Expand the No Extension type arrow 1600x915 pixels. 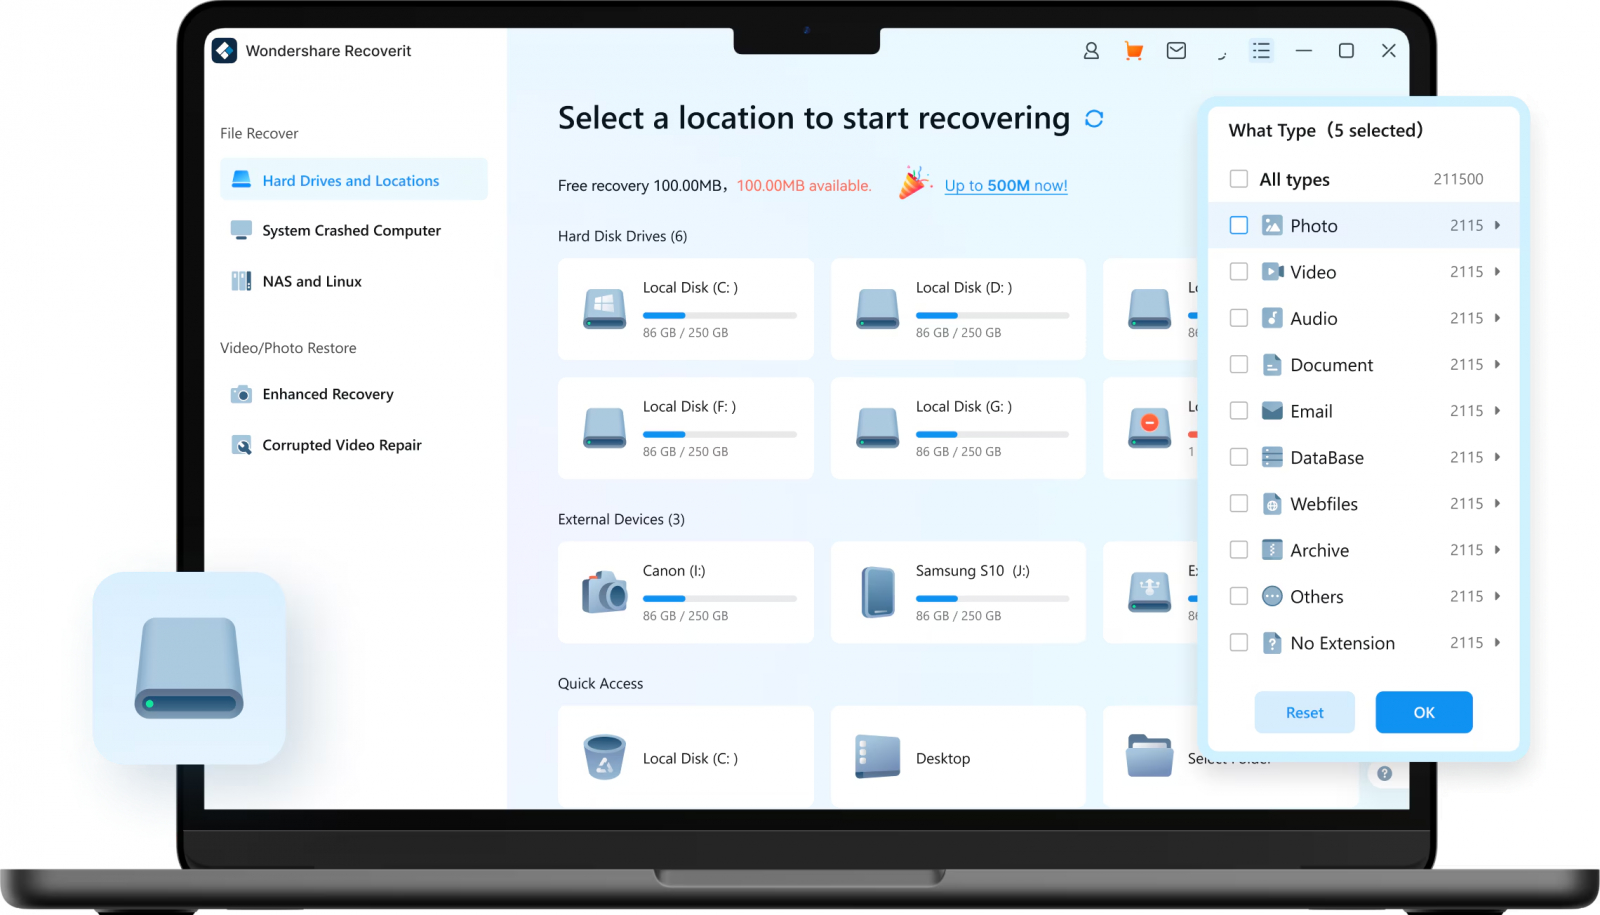[1497, 642]
